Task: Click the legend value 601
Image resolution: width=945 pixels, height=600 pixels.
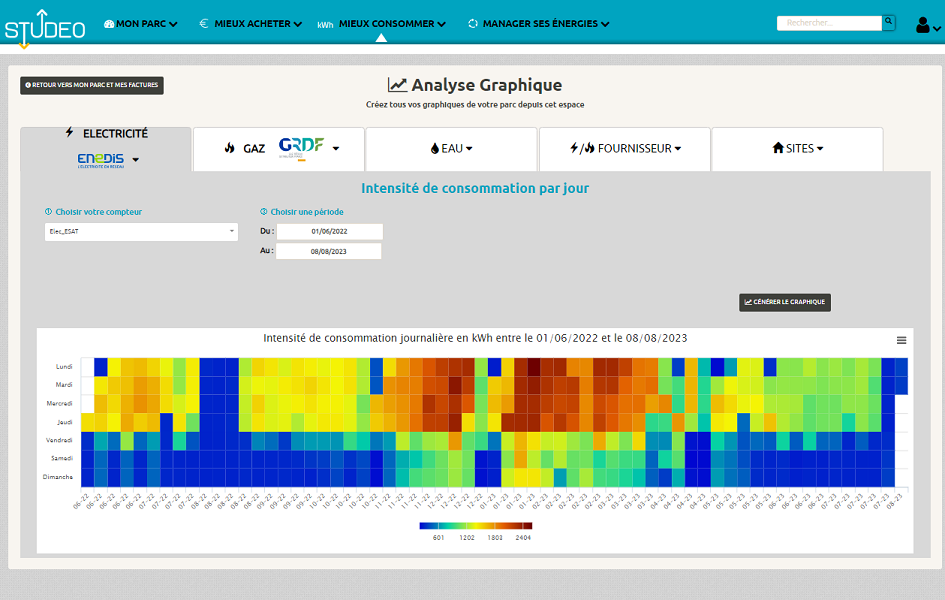Action: (438, 537)
